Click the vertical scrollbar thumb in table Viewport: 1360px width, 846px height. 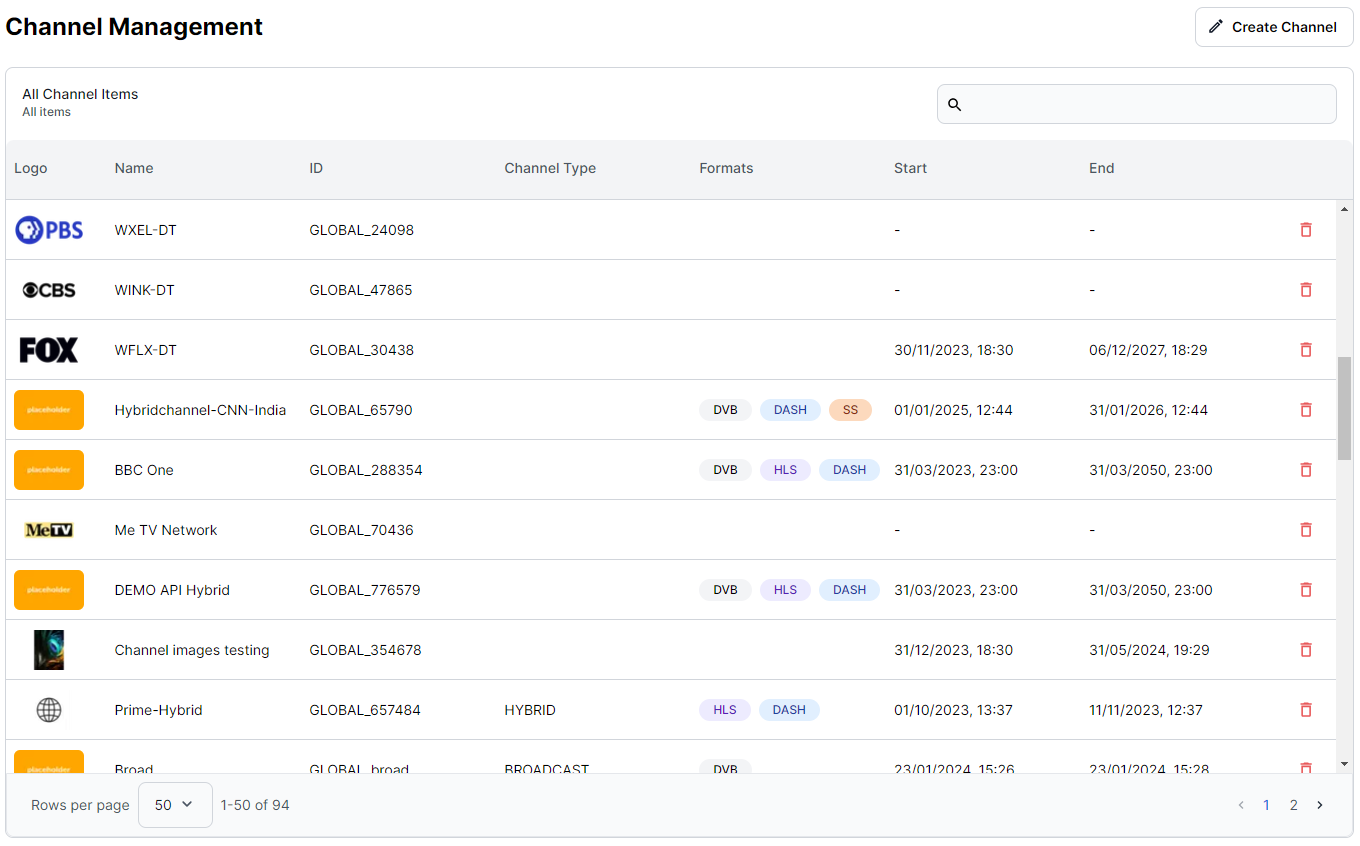click(1344, 408)
